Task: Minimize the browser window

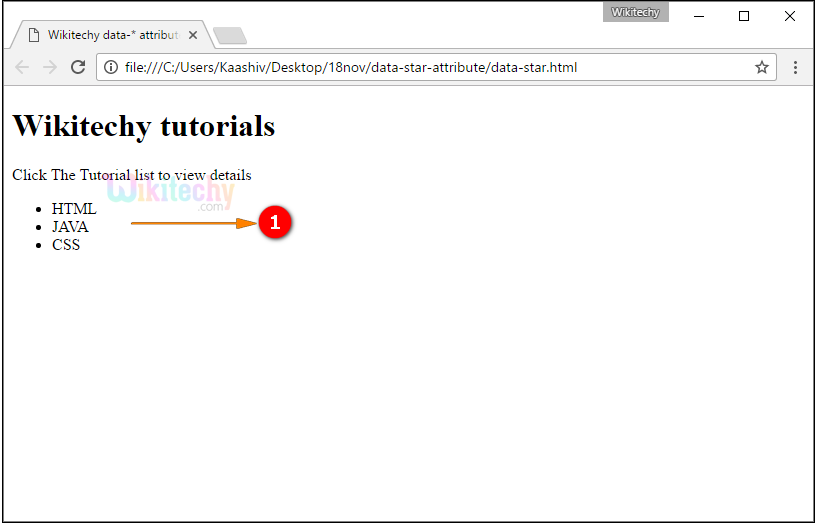Action: point(699,16)
